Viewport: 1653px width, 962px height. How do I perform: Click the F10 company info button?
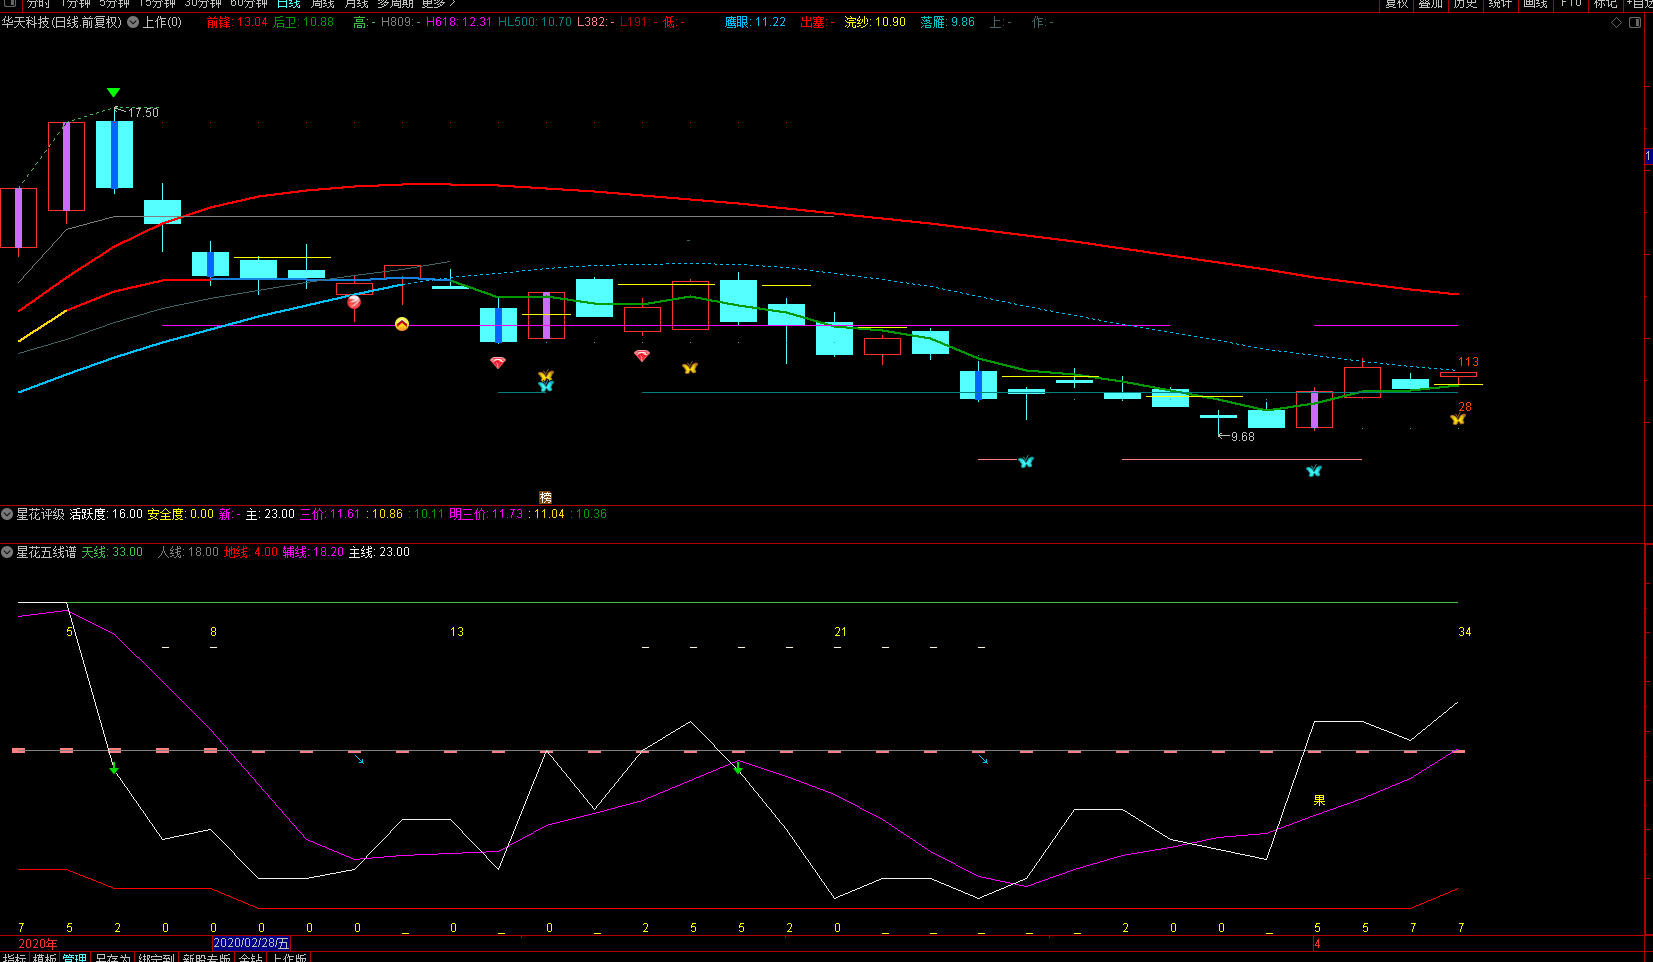pos(1571,4)
